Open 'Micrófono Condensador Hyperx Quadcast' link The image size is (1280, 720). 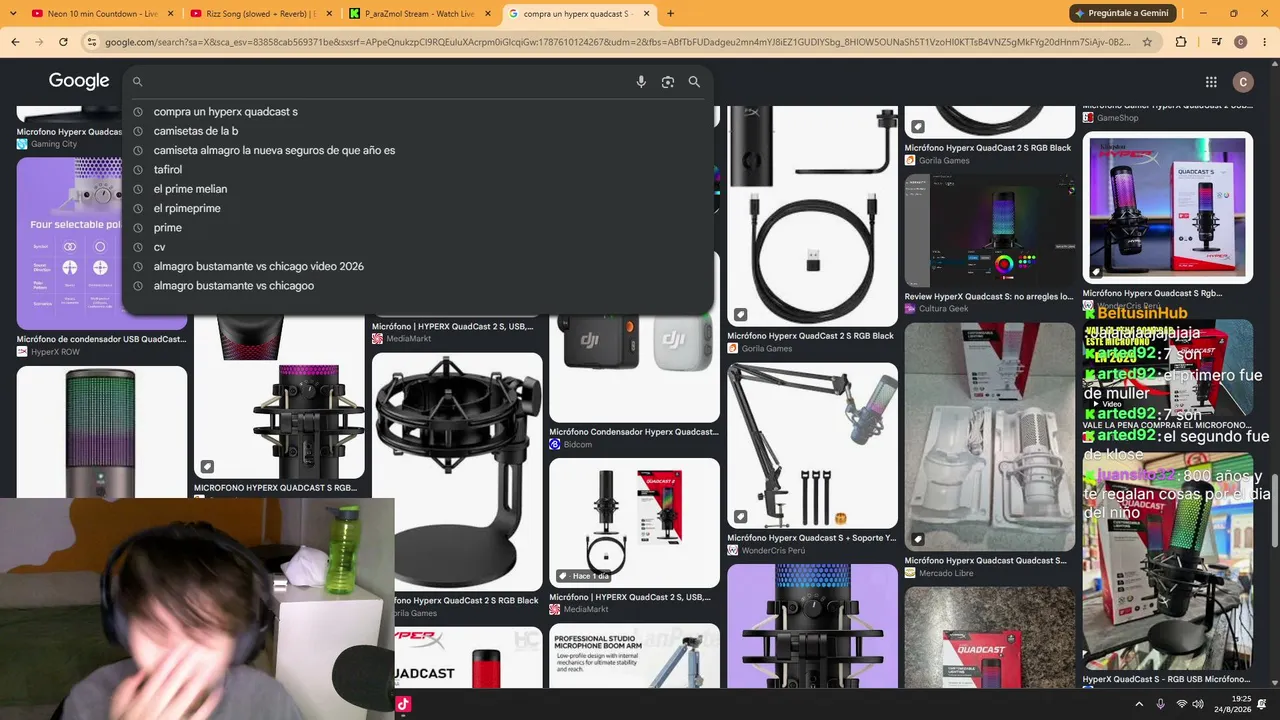tap(634, 432)
